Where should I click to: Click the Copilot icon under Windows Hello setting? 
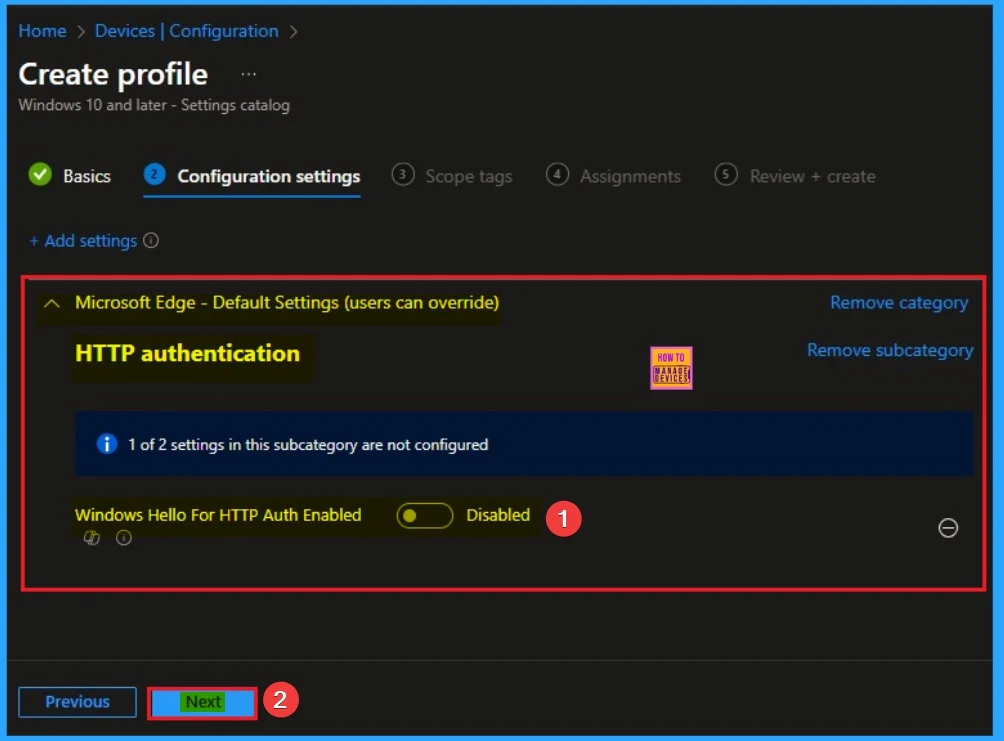coord(92,538)
